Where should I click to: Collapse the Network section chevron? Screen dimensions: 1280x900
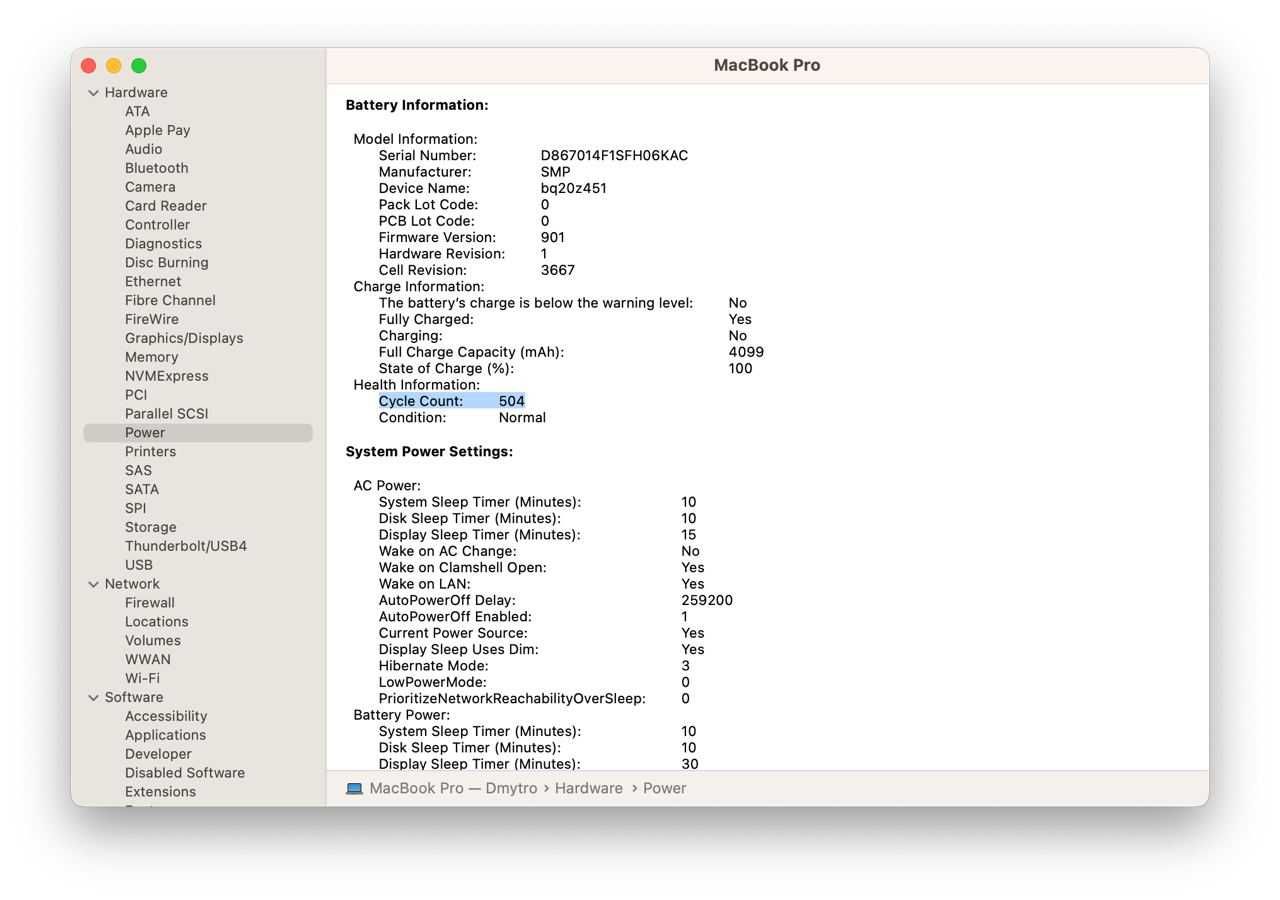[93, 584]
